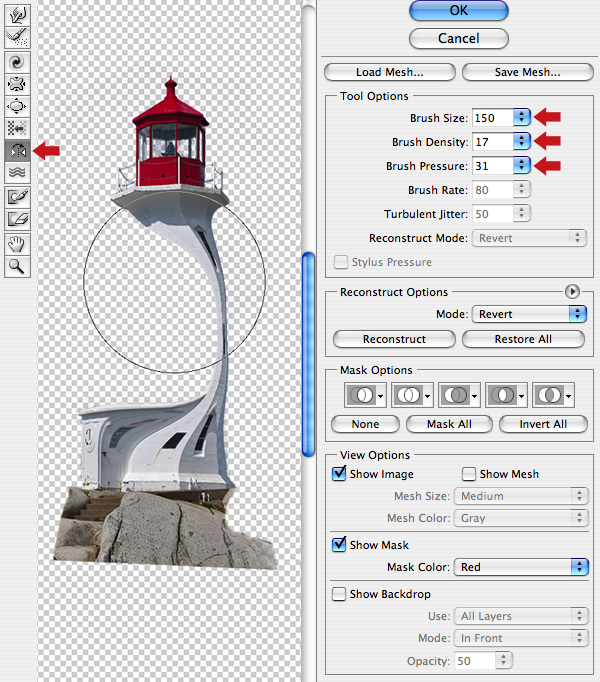
Task: Select the Pucker tool
Action: coord(17,84)
